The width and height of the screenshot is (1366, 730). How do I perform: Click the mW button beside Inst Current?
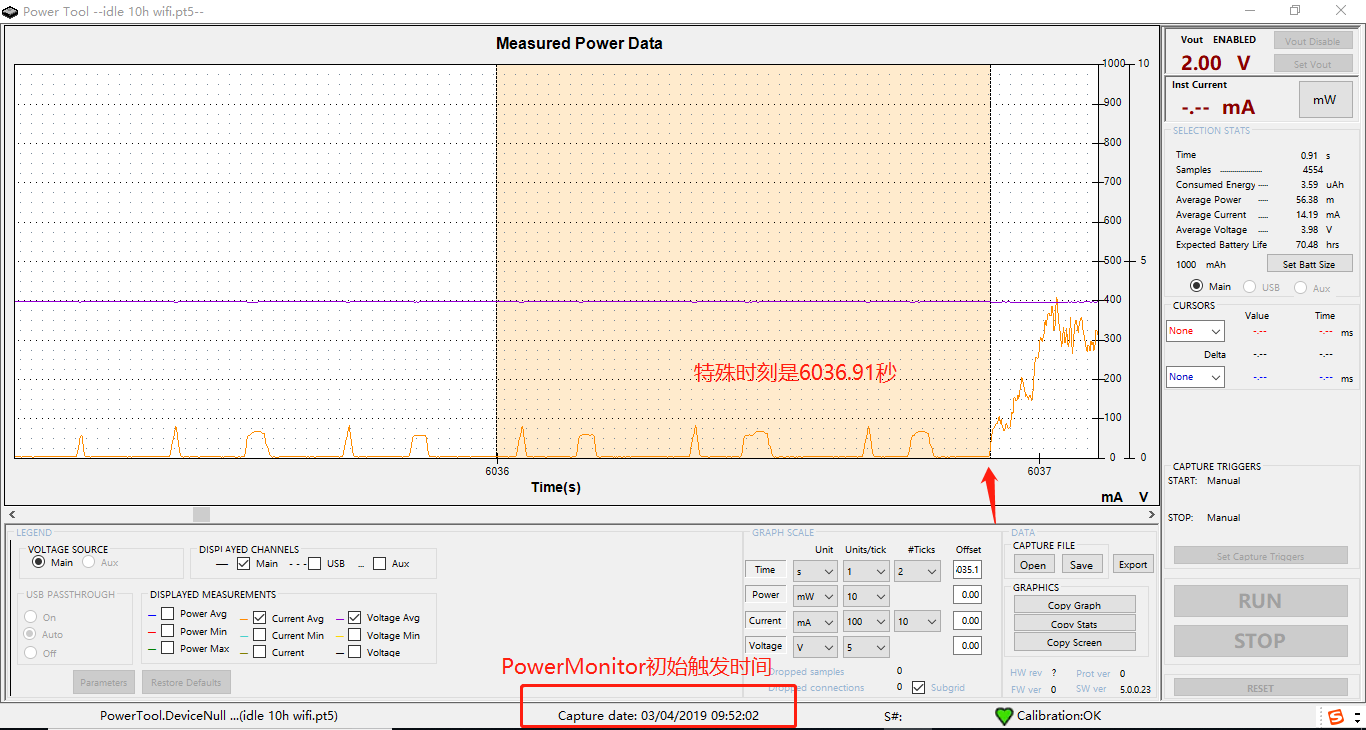[x=1325, y=100]
